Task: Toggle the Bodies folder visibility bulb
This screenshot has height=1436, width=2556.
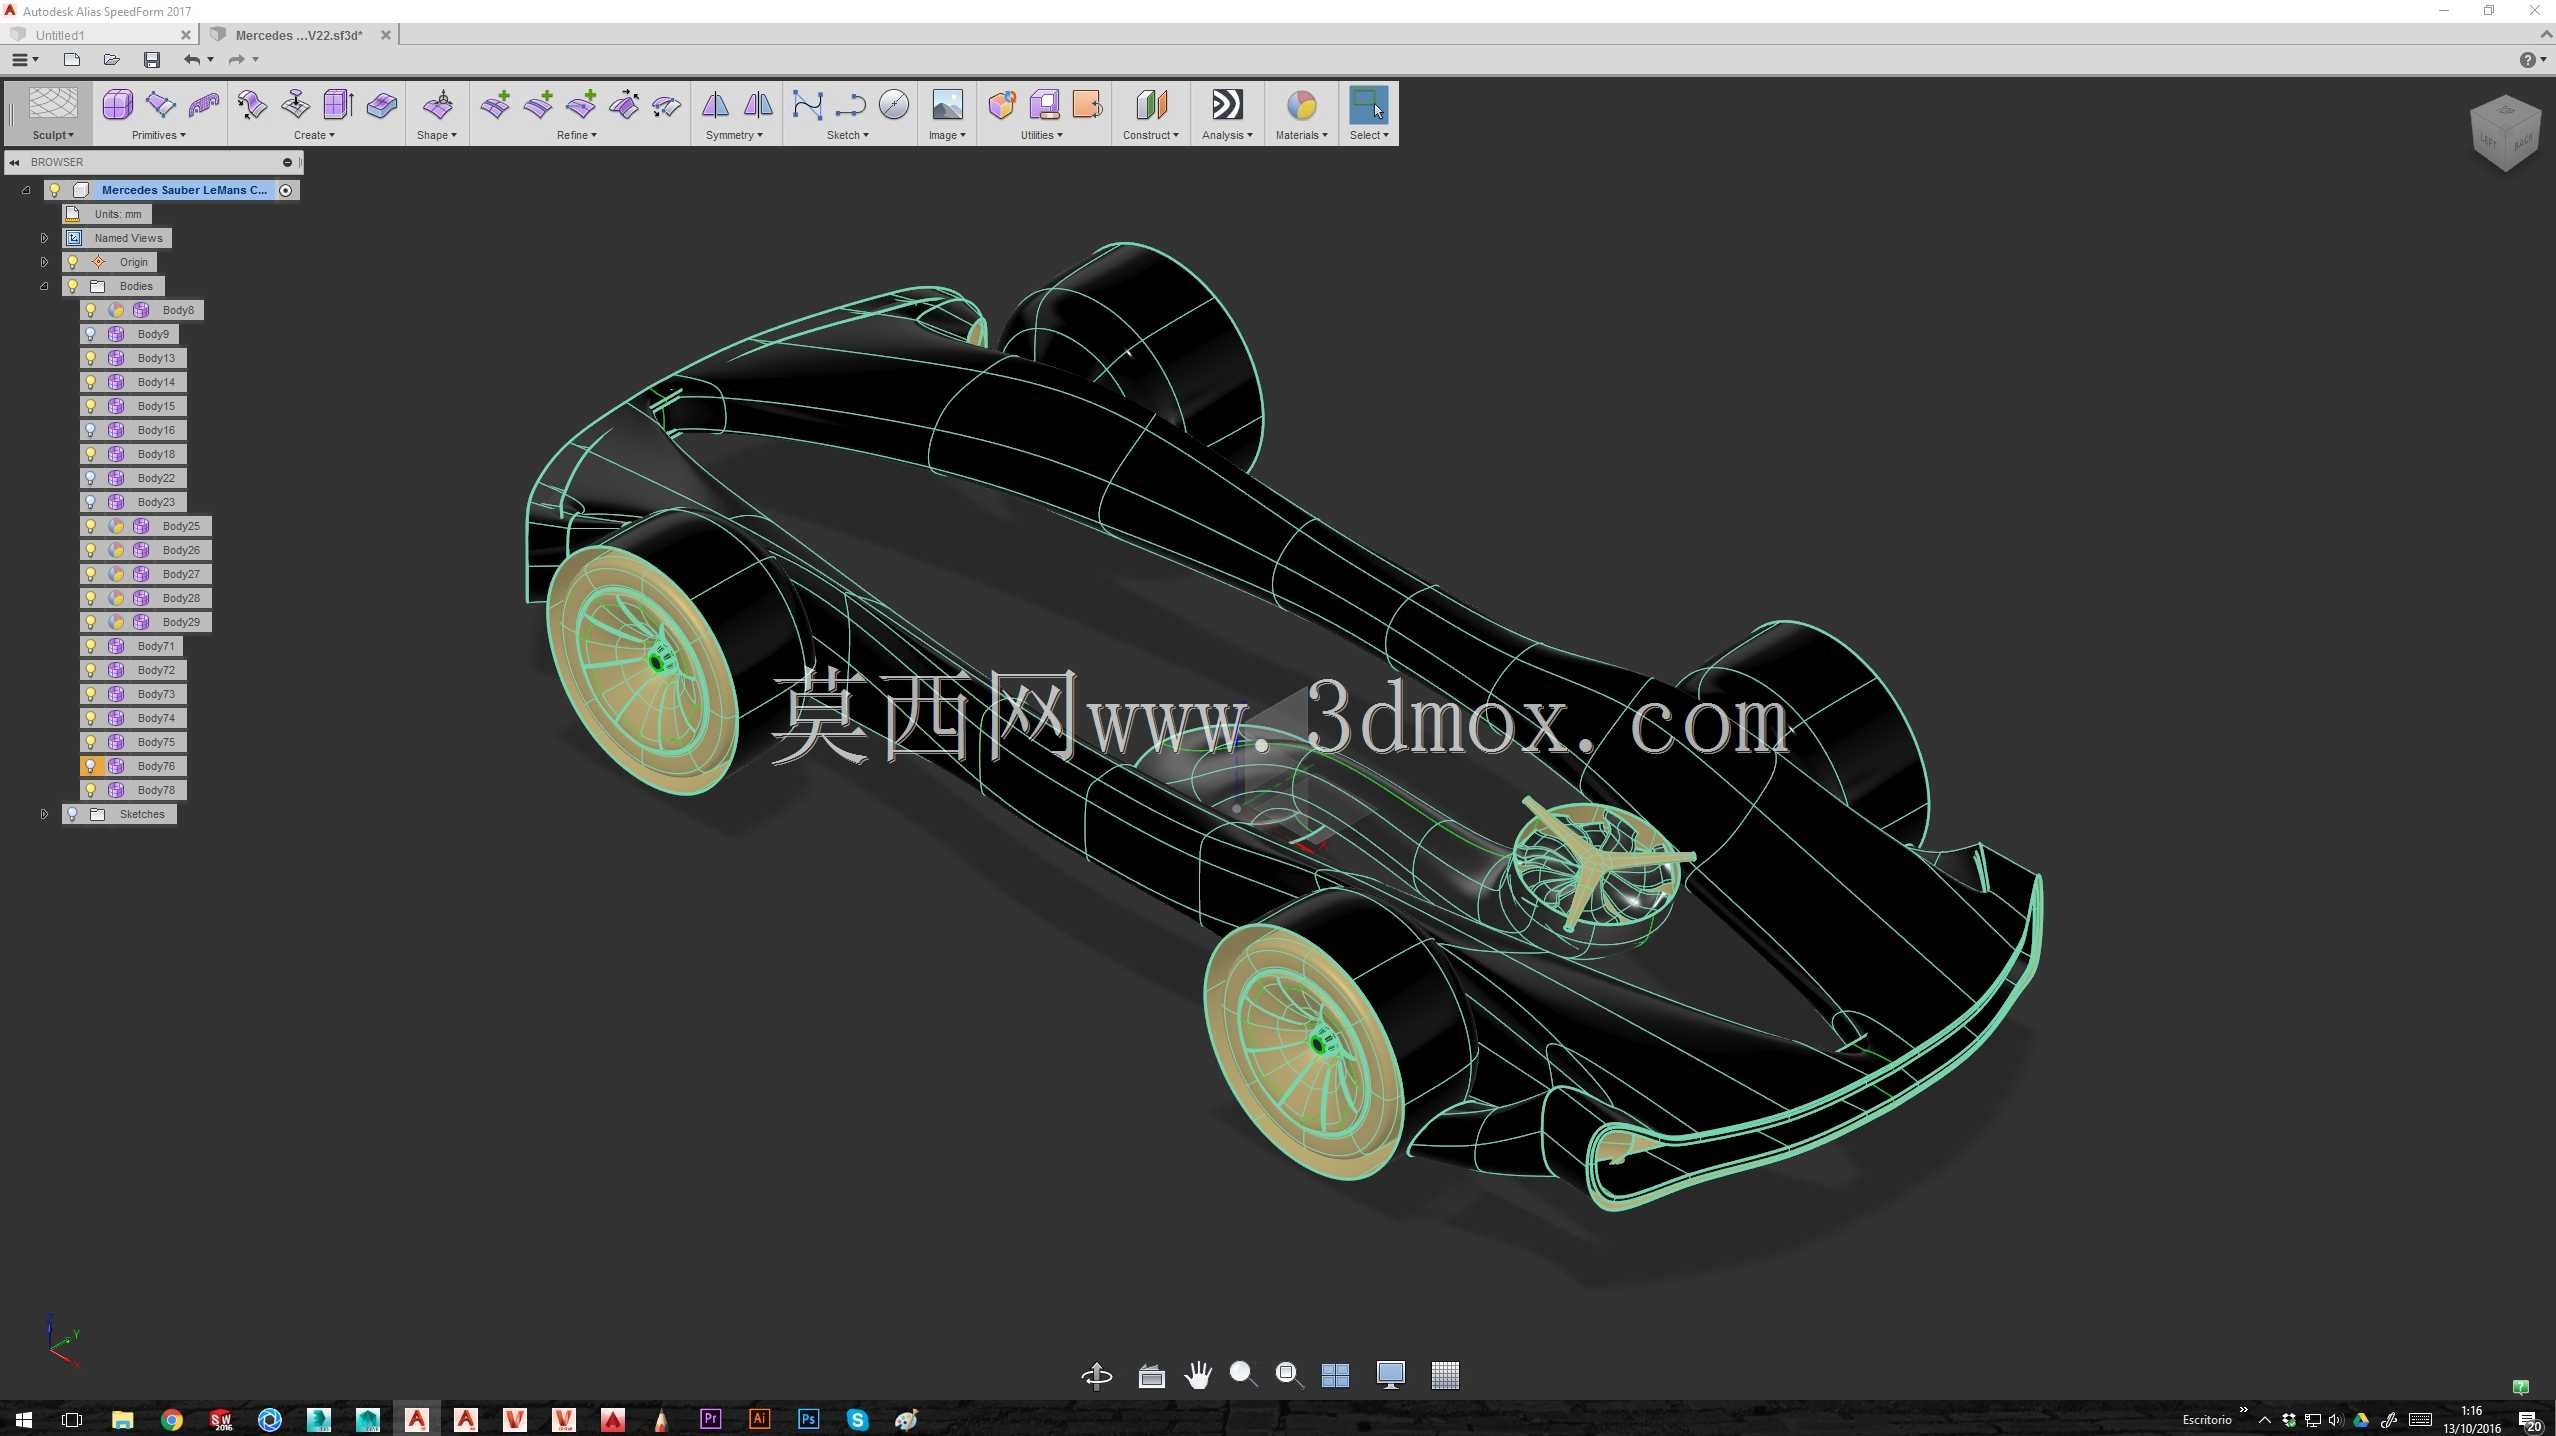Action: 72,286
